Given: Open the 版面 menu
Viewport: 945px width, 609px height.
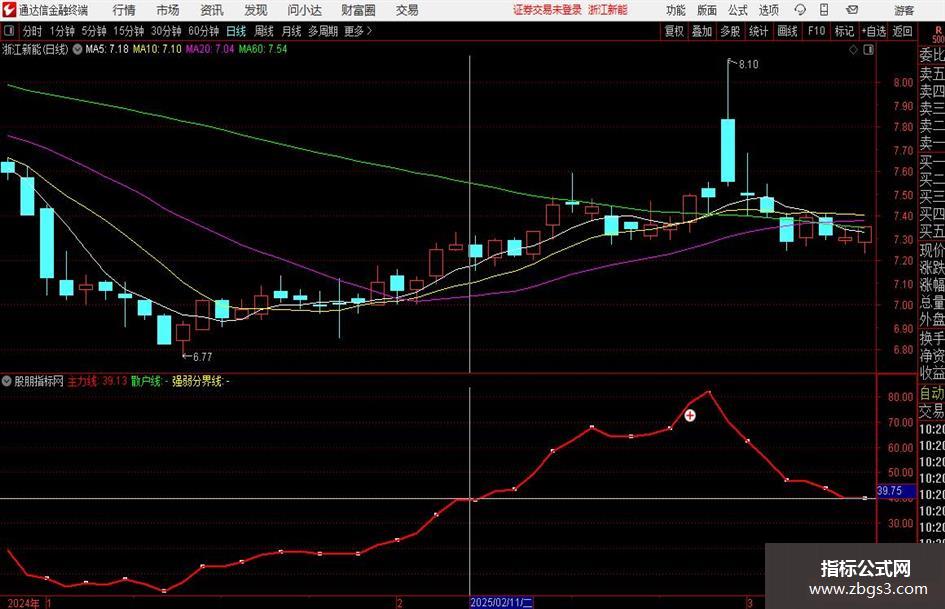Looking at the screenshot, I should tap(706, 10).
